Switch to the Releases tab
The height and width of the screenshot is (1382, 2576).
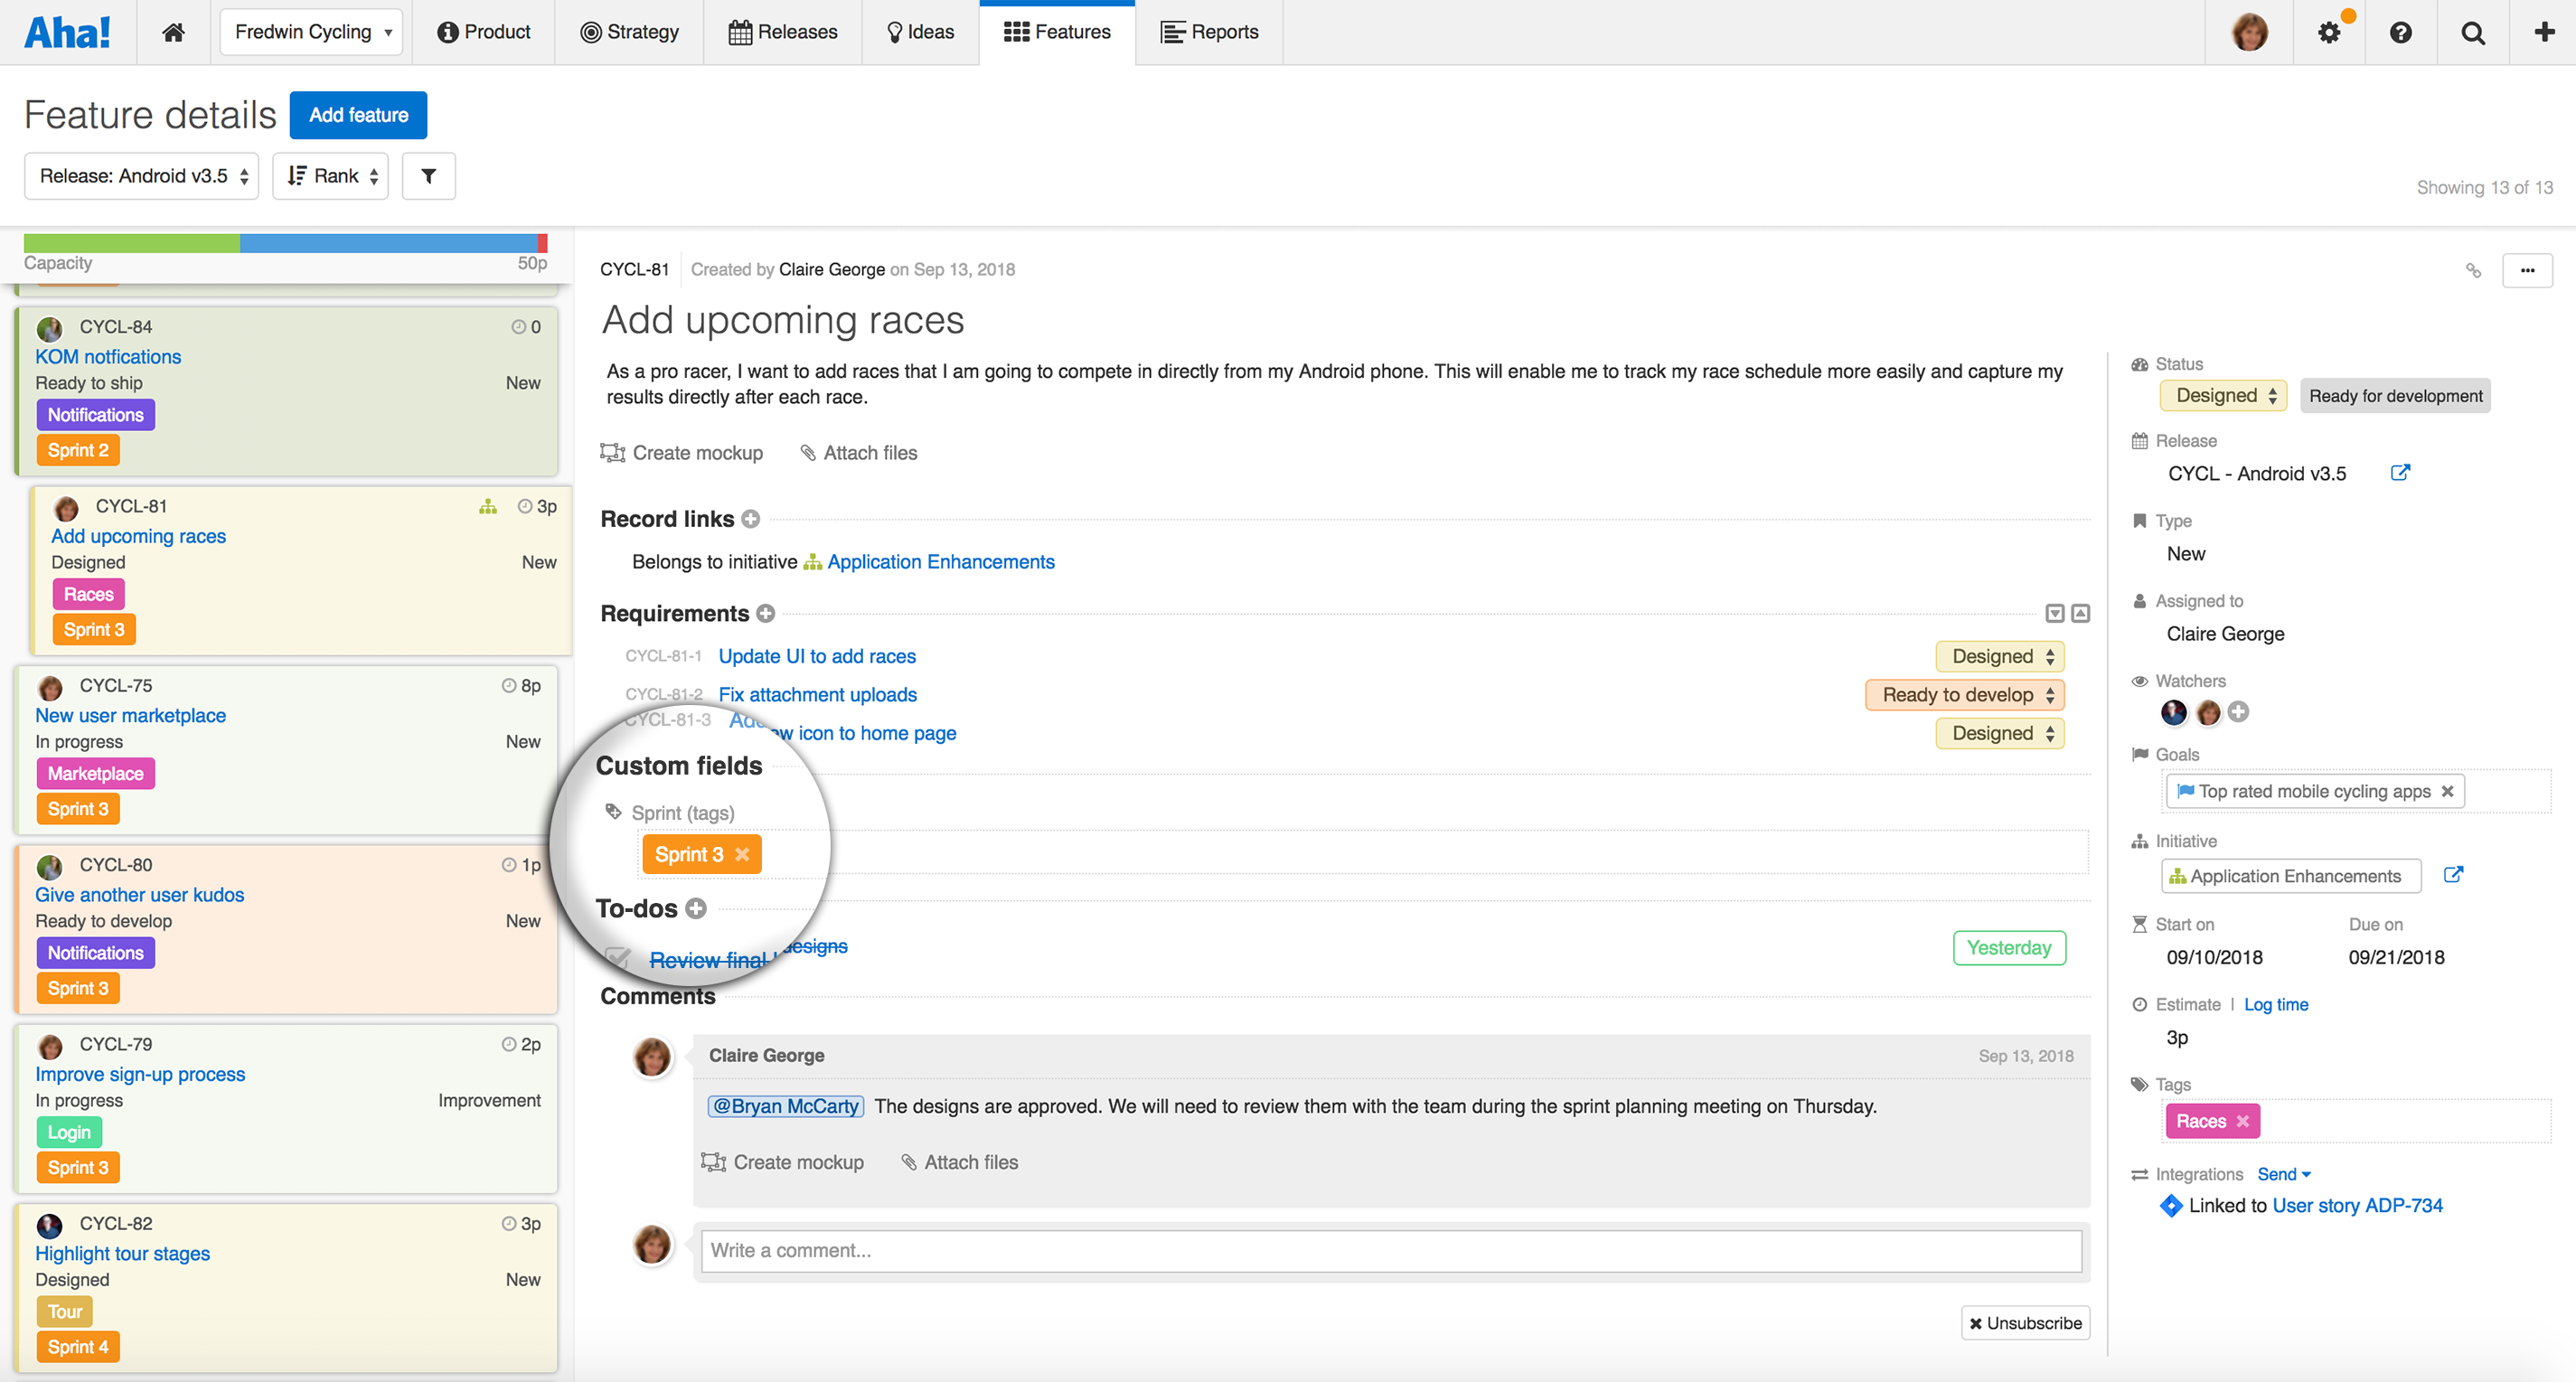pyautogui.click(x=783, y=31)
